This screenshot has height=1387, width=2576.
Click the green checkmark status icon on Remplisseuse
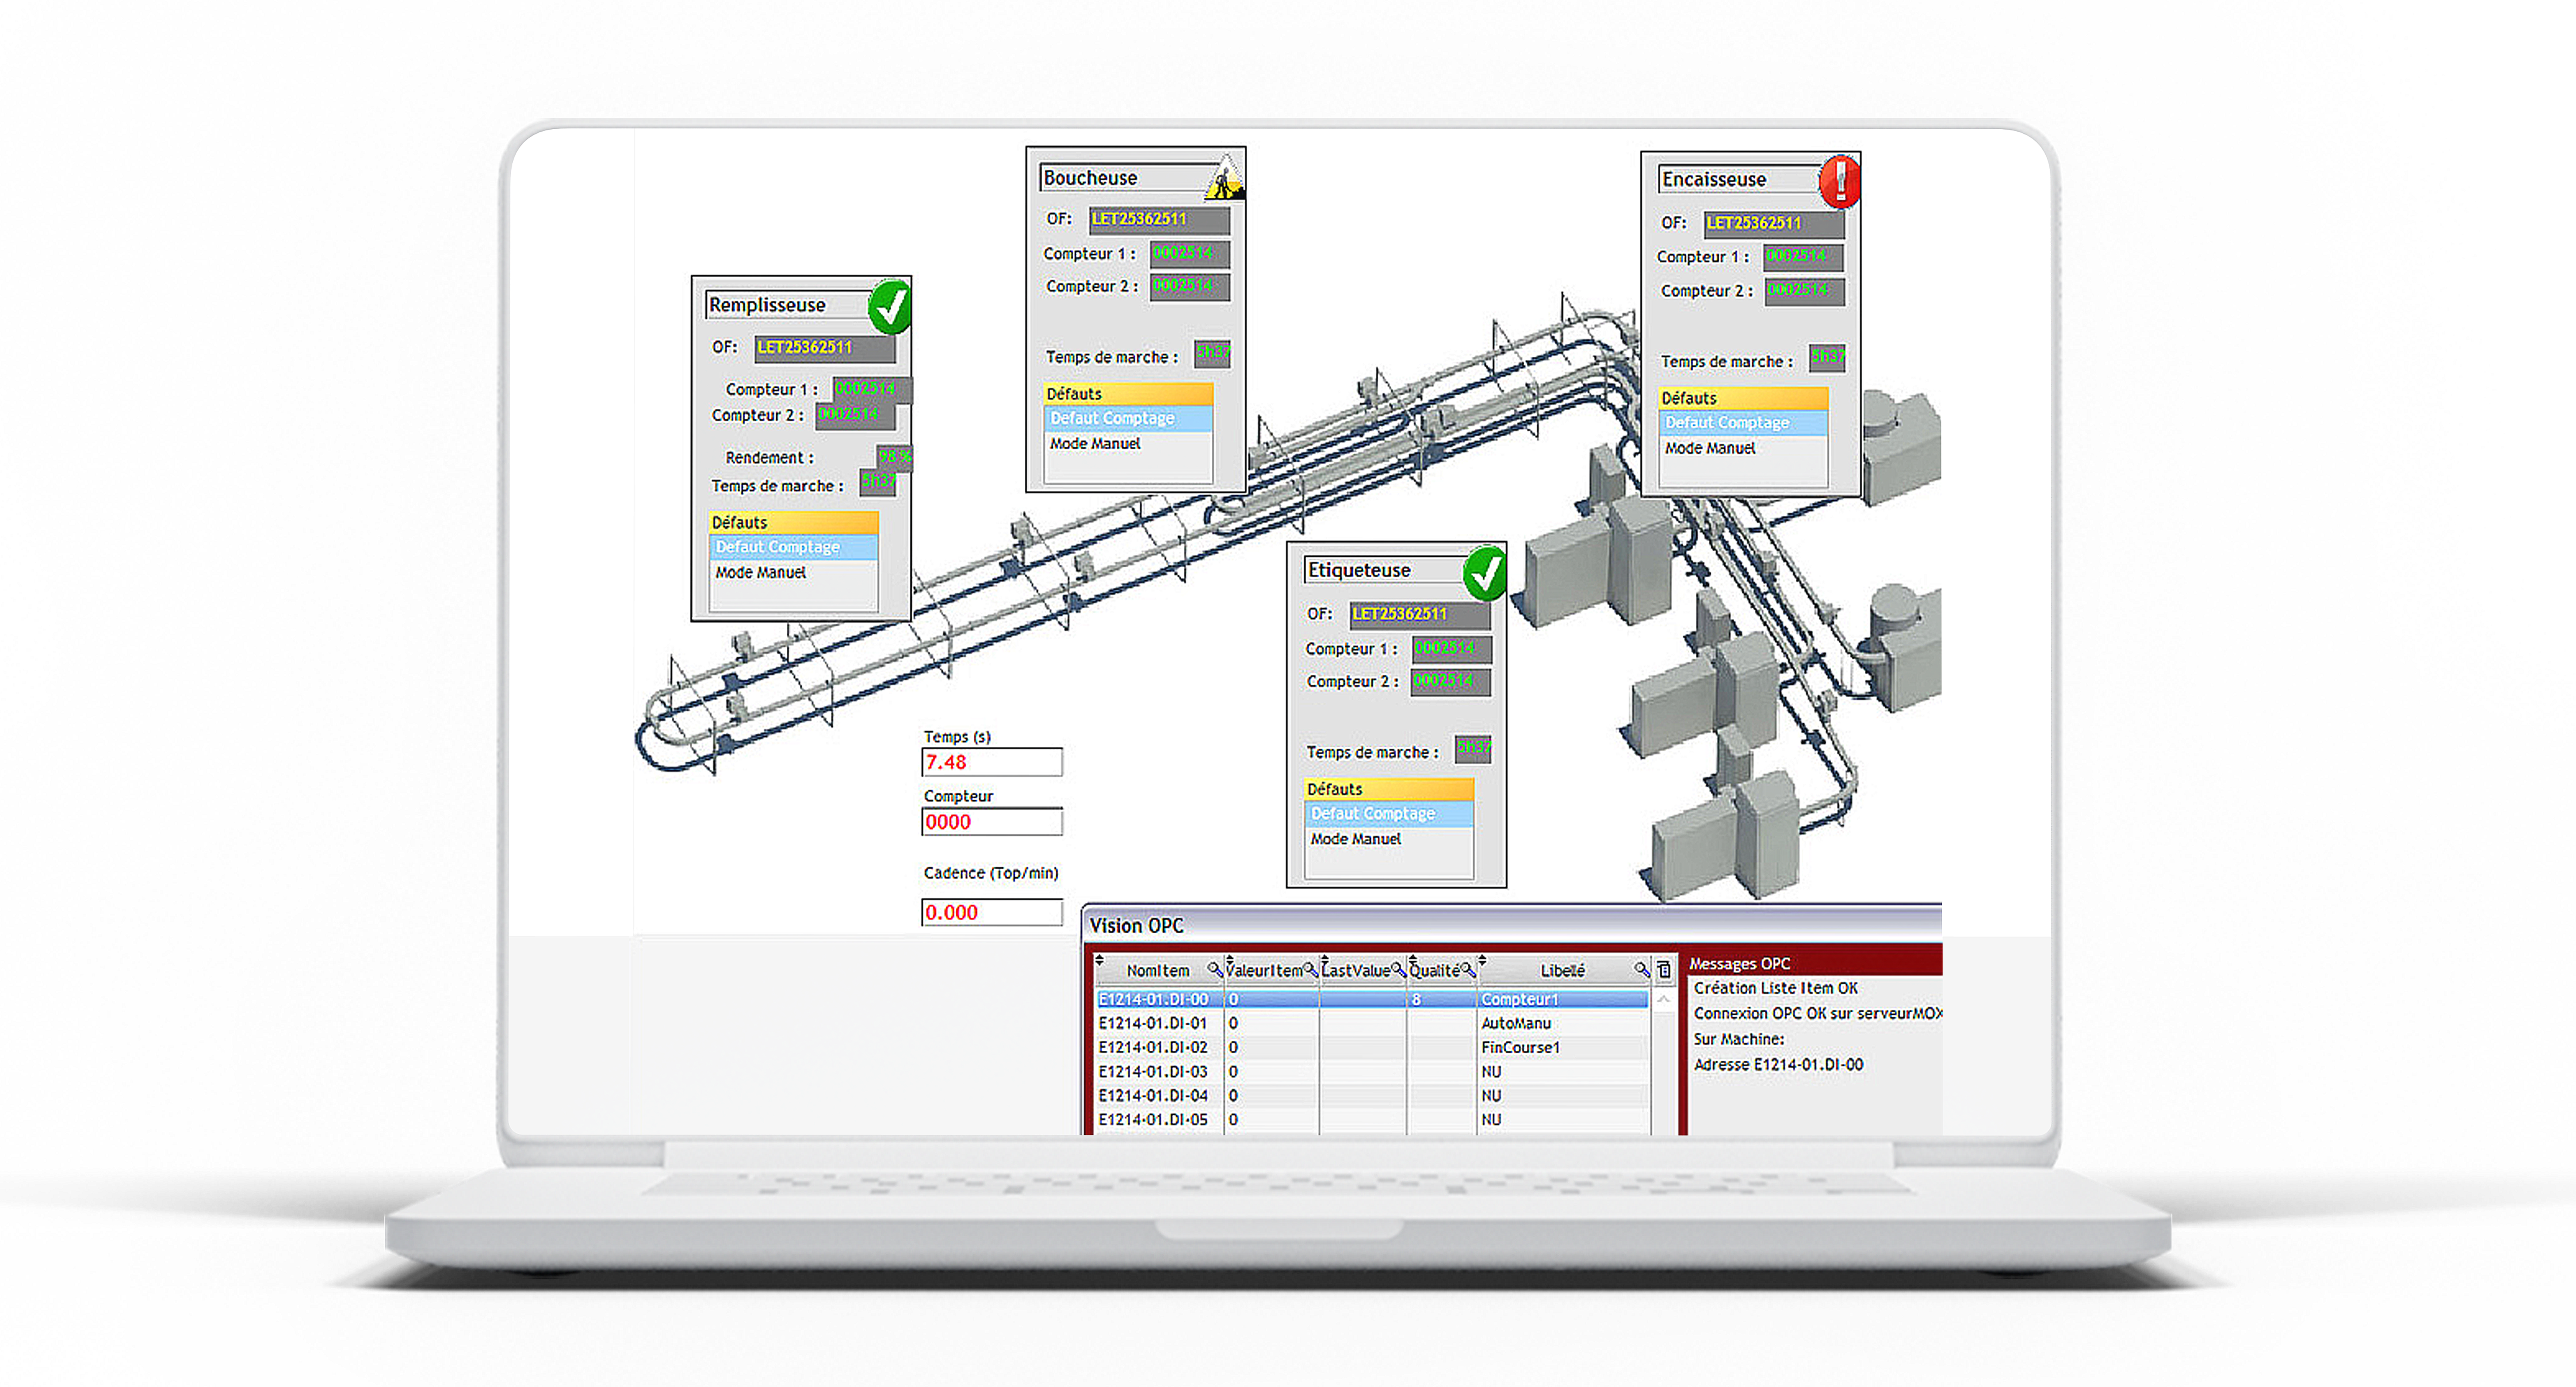tap(889, 307)
